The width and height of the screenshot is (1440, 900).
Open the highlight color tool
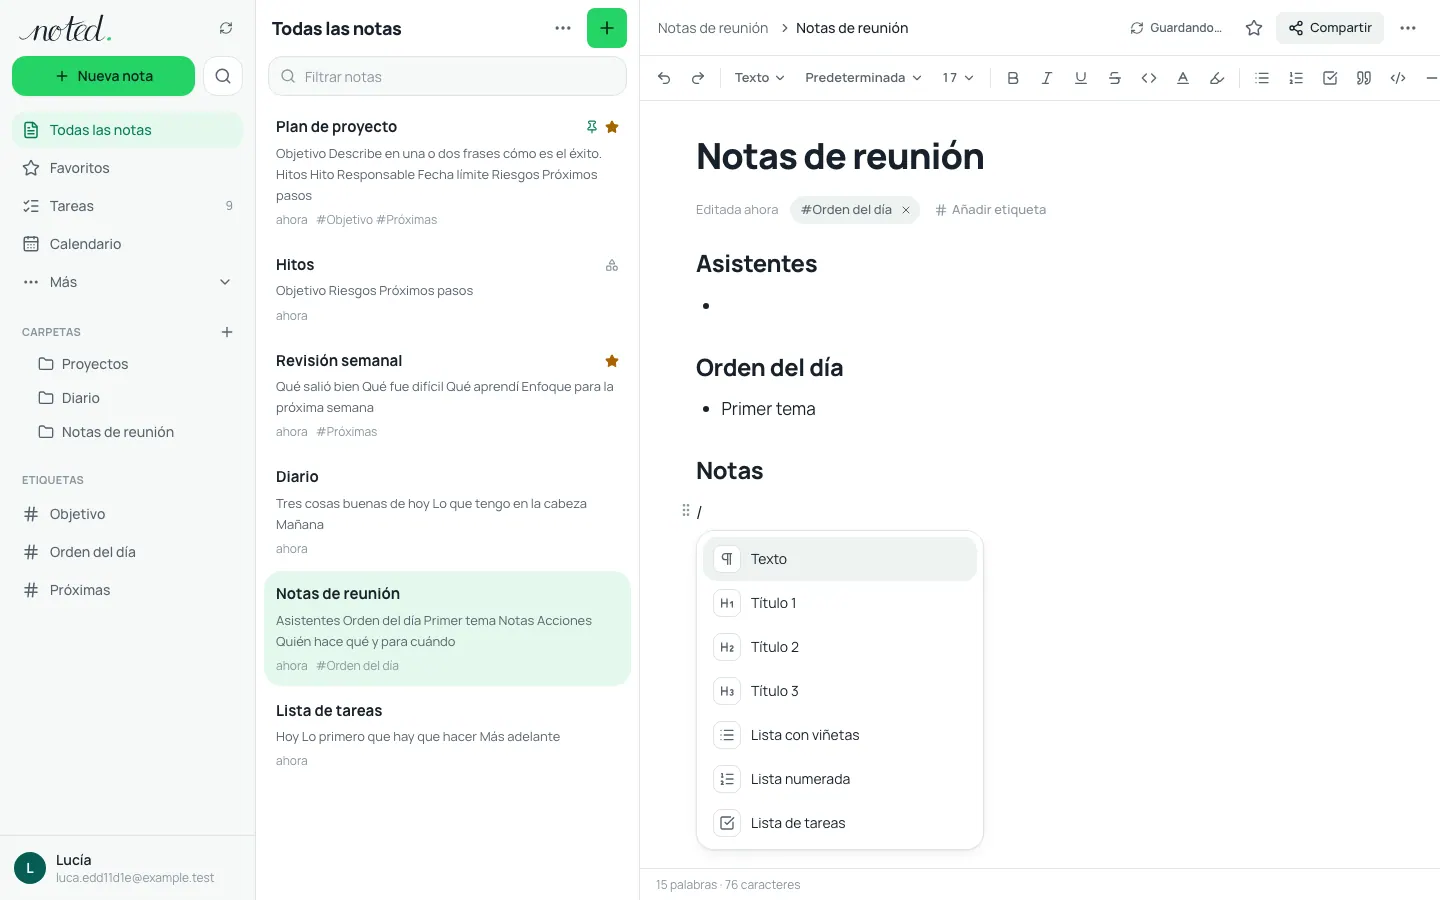click(1217, 78)
